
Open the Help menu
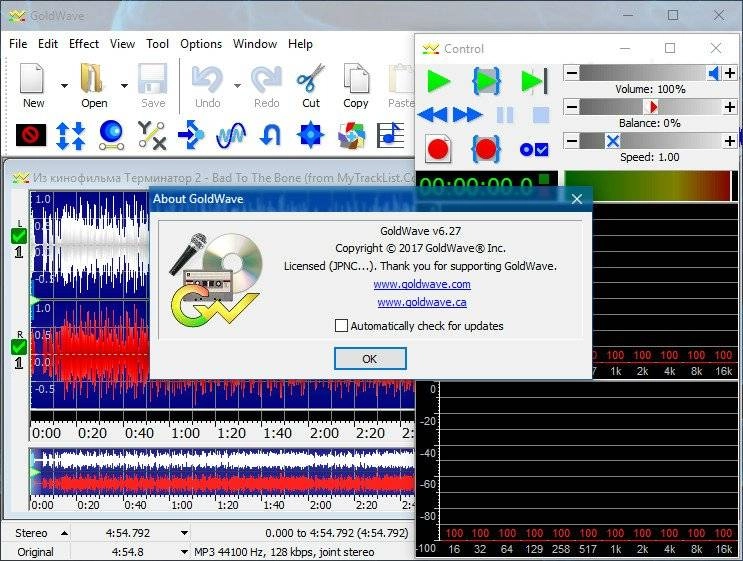[300, 44]
